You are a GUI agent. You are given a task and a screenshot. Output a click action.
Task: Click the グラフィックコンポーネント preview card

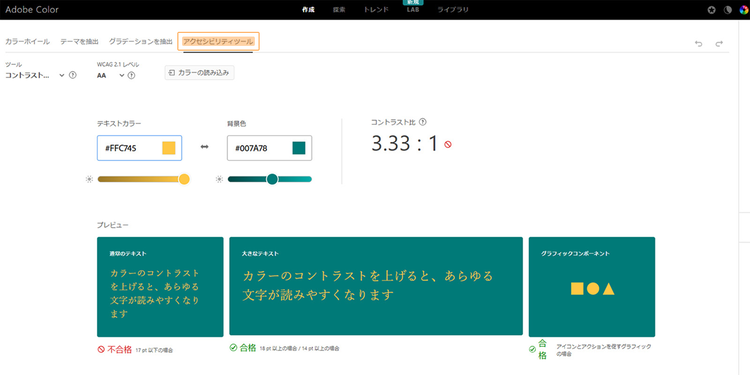tap(592, 287)
